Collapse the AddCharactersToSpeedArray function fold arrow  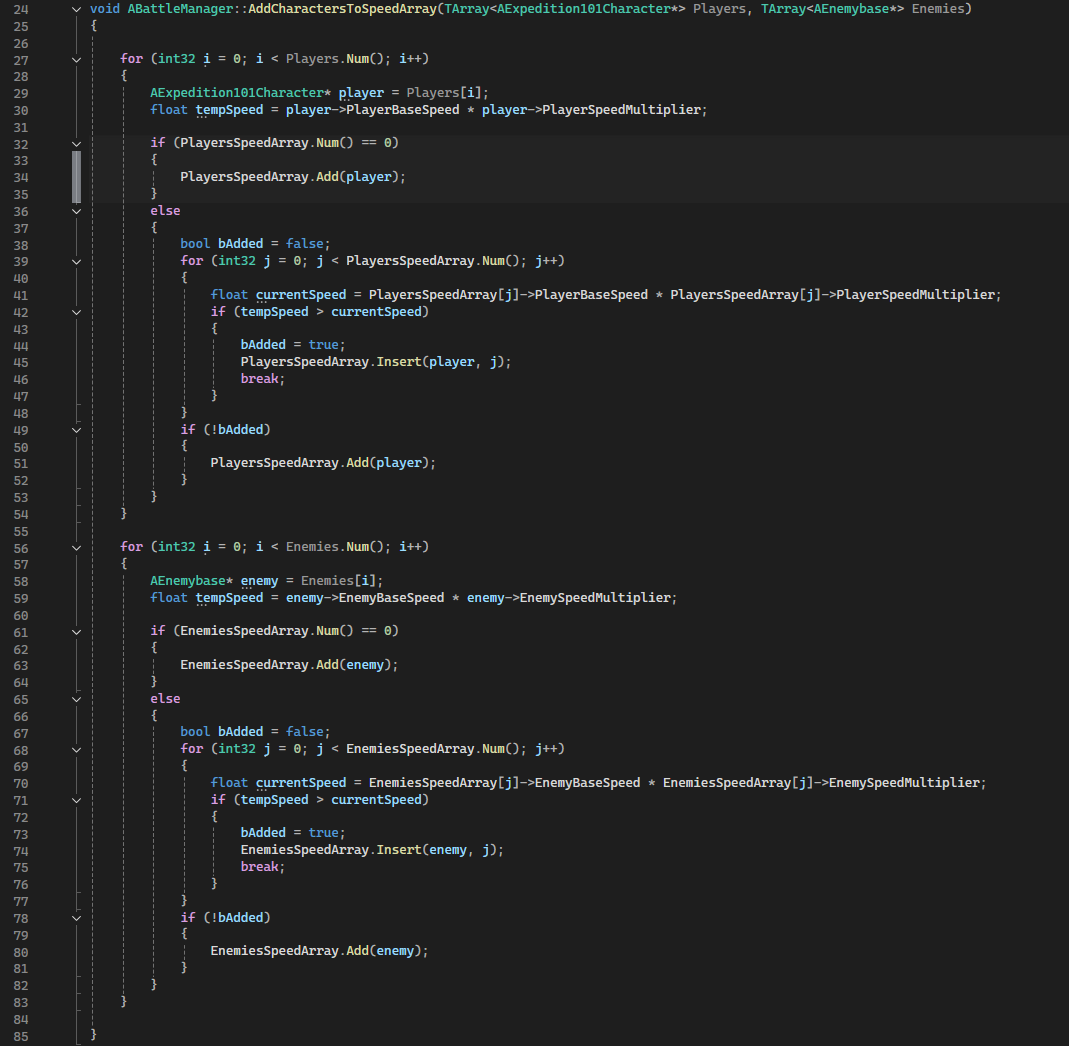pyautogui.click(x=76, y=8)
